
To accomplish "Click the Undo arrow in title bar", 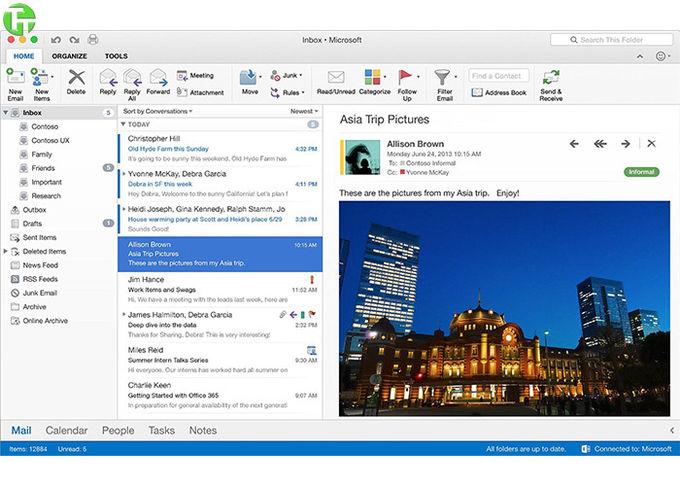I will click(56, 40).
